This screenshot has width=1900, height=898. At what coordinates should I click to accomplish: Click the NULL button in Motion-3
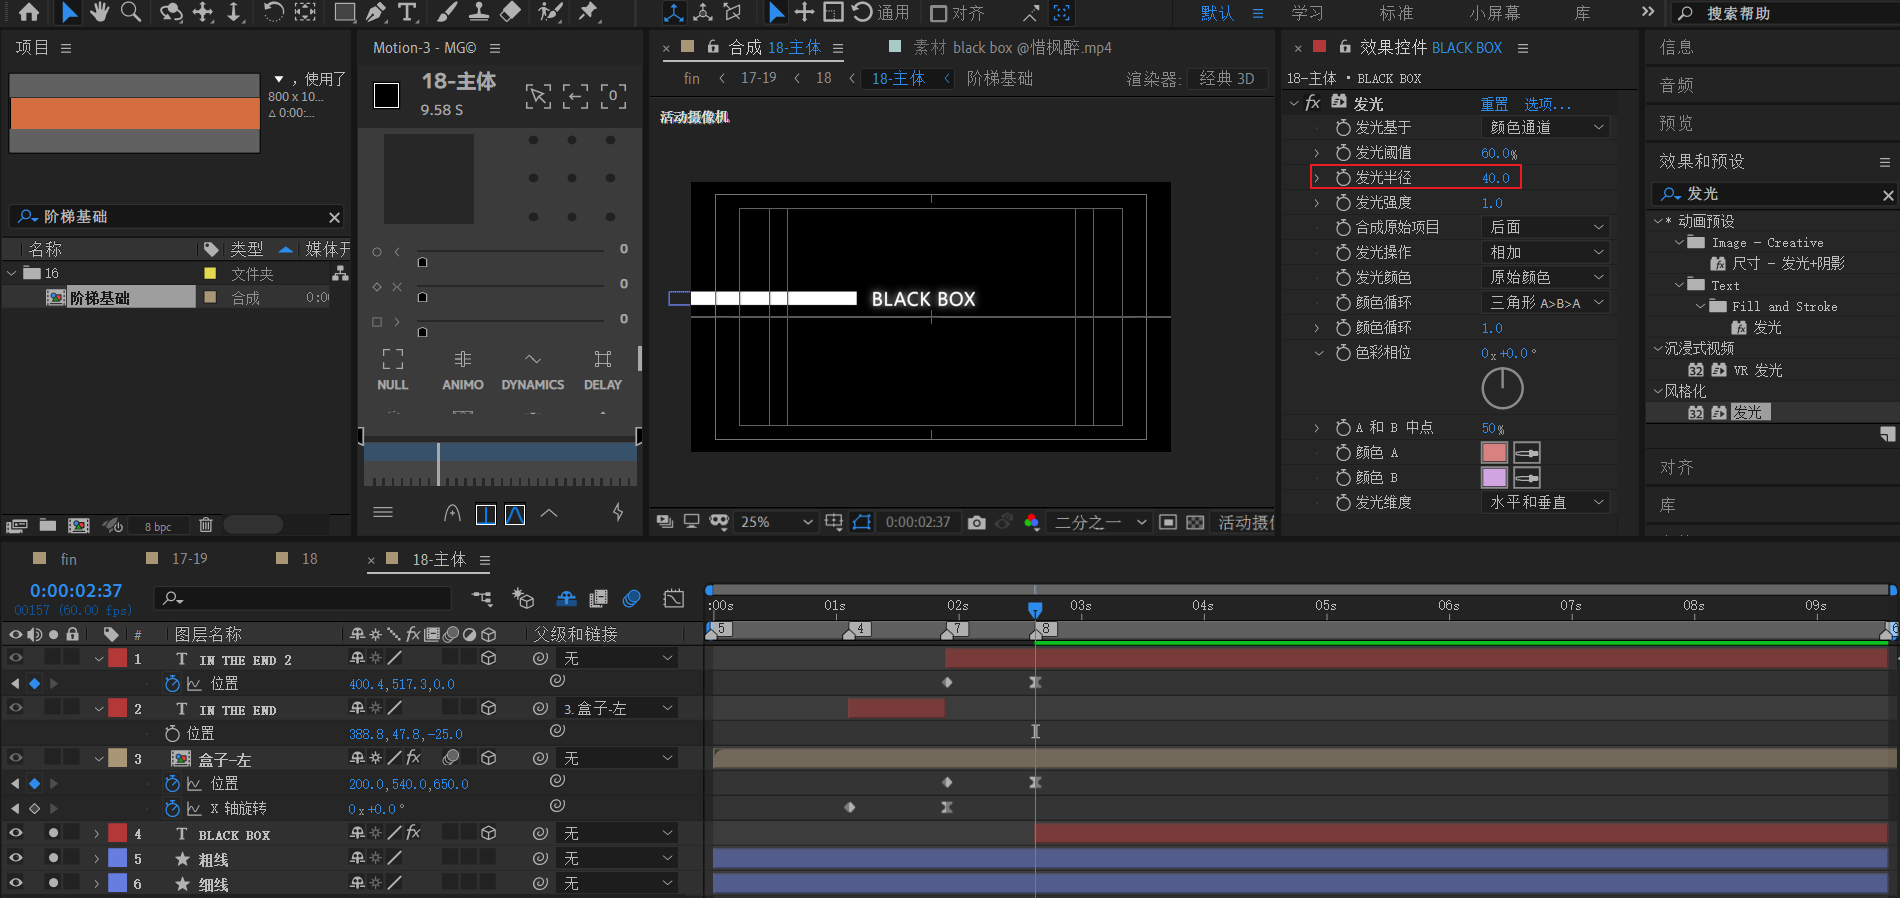click(393, 370)
